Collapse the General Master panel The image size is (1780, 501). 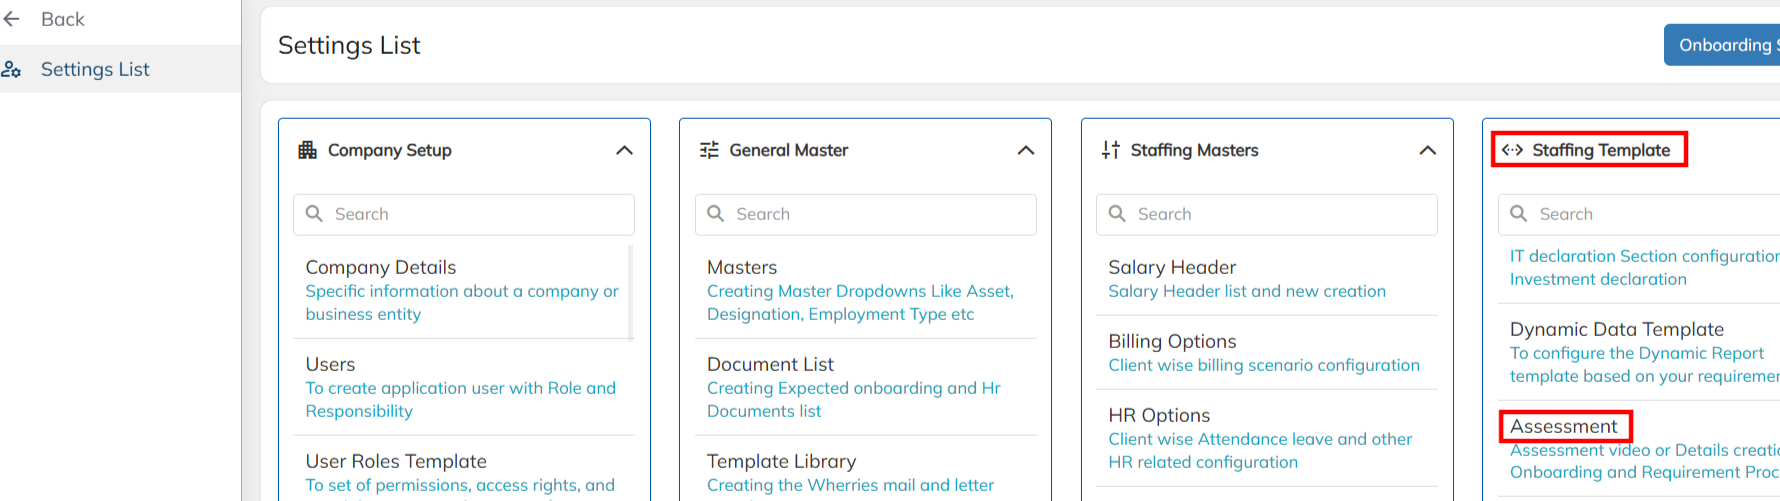click(1025, 150)
